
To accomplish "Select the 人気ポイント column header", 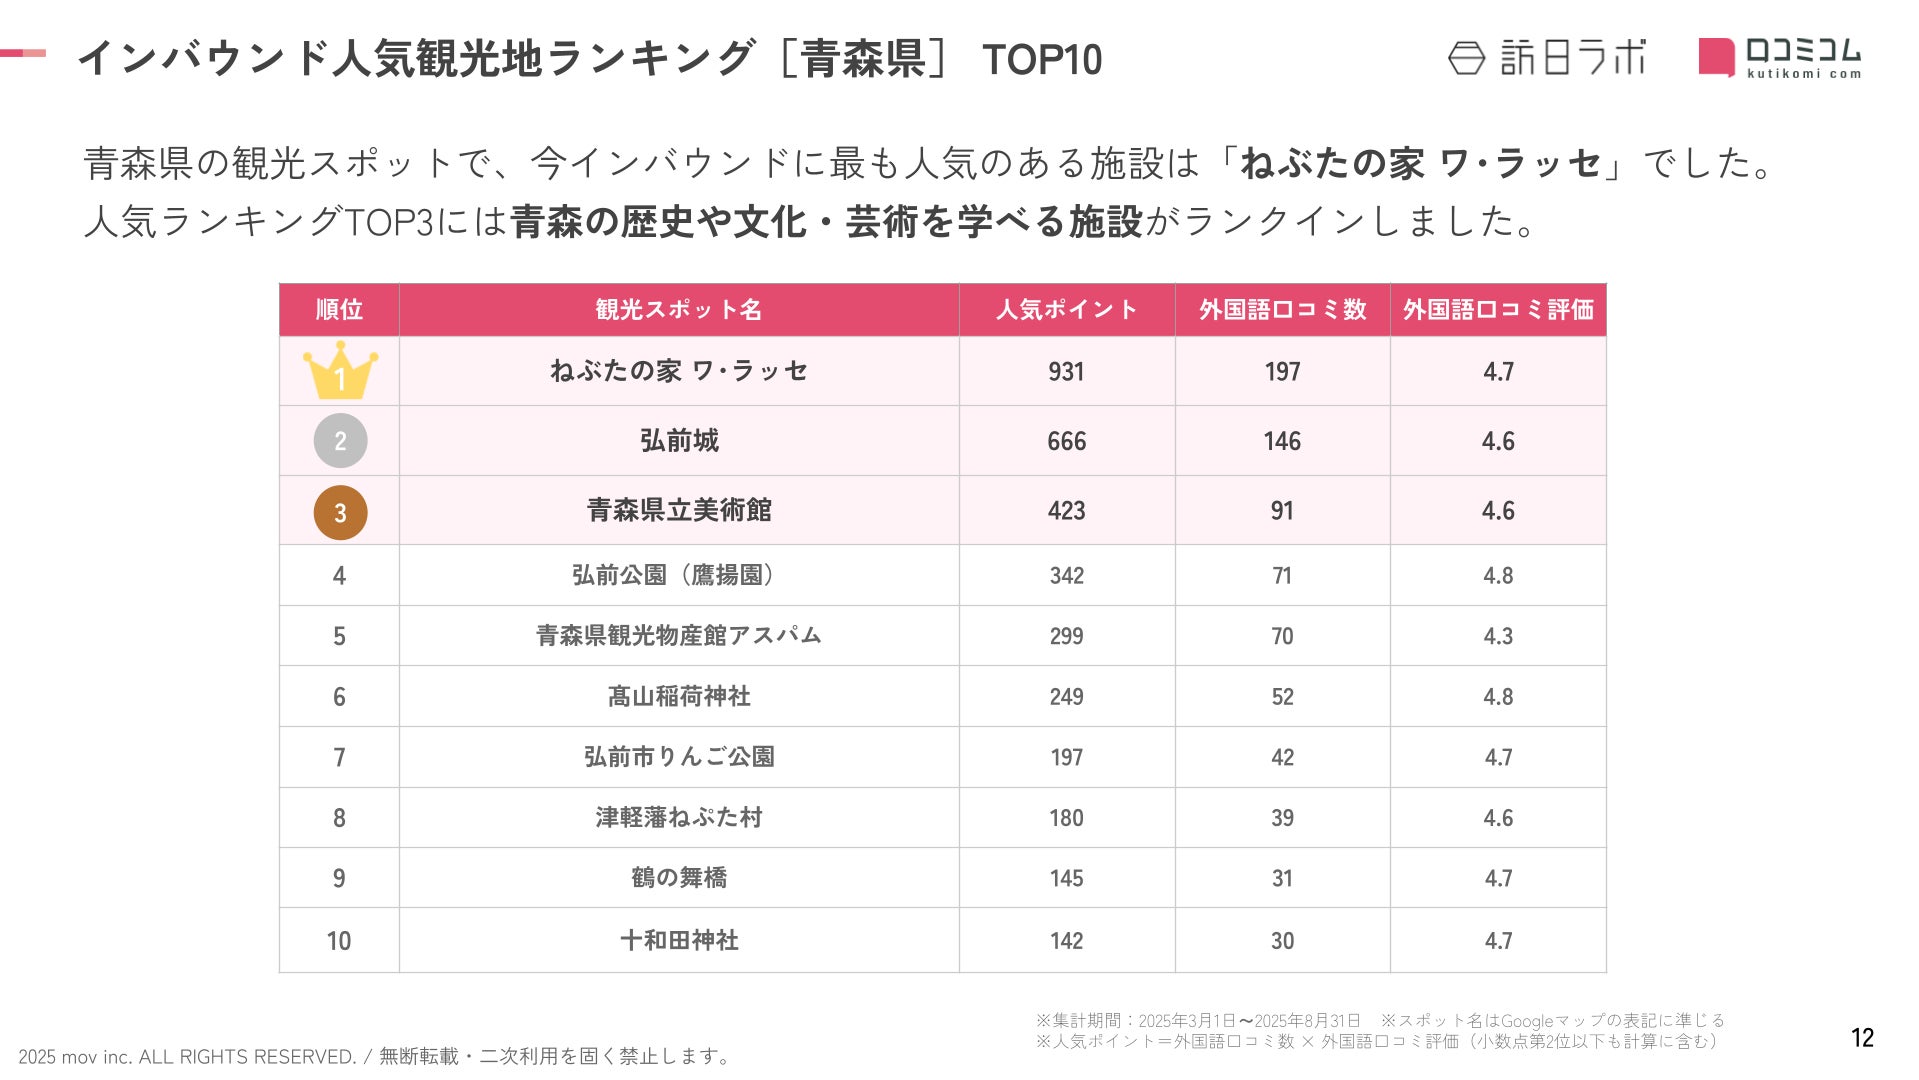I will (1067, 310).
